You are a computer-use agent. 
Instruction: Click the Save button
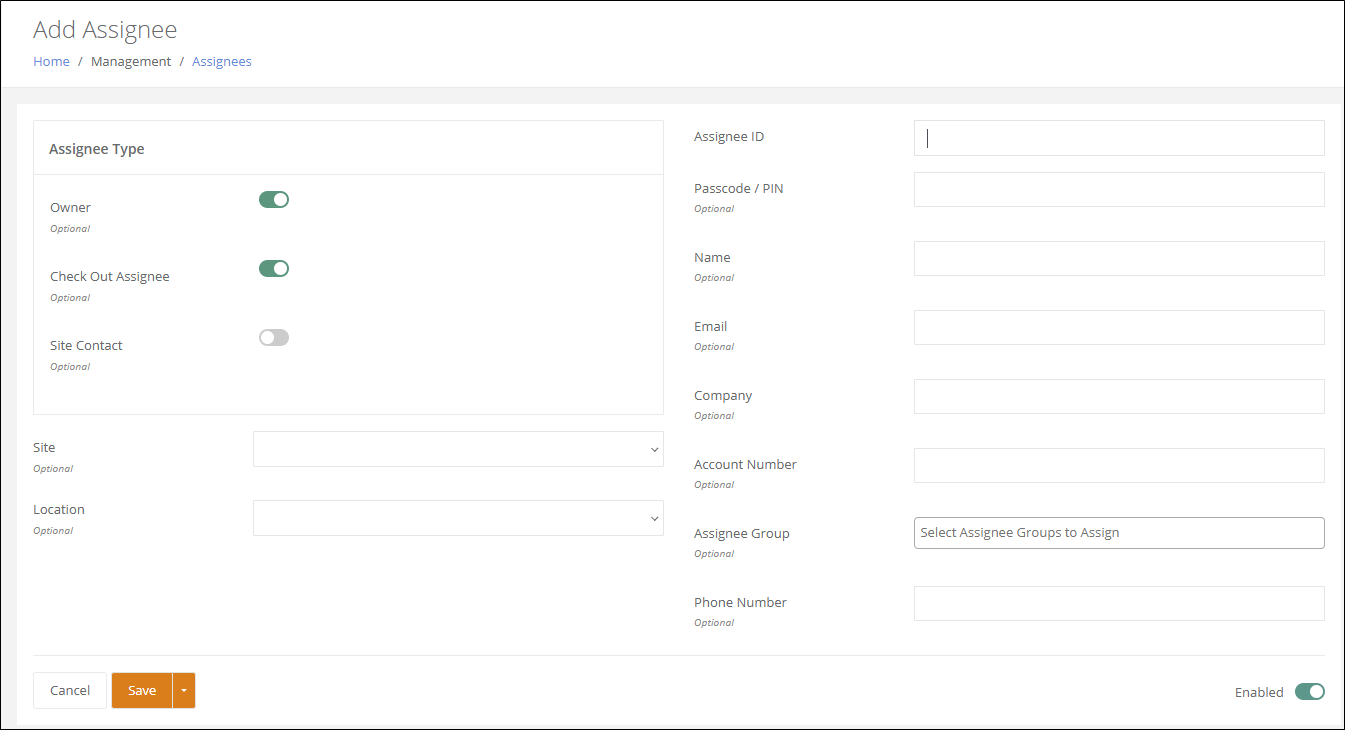(x=142, y=690)
